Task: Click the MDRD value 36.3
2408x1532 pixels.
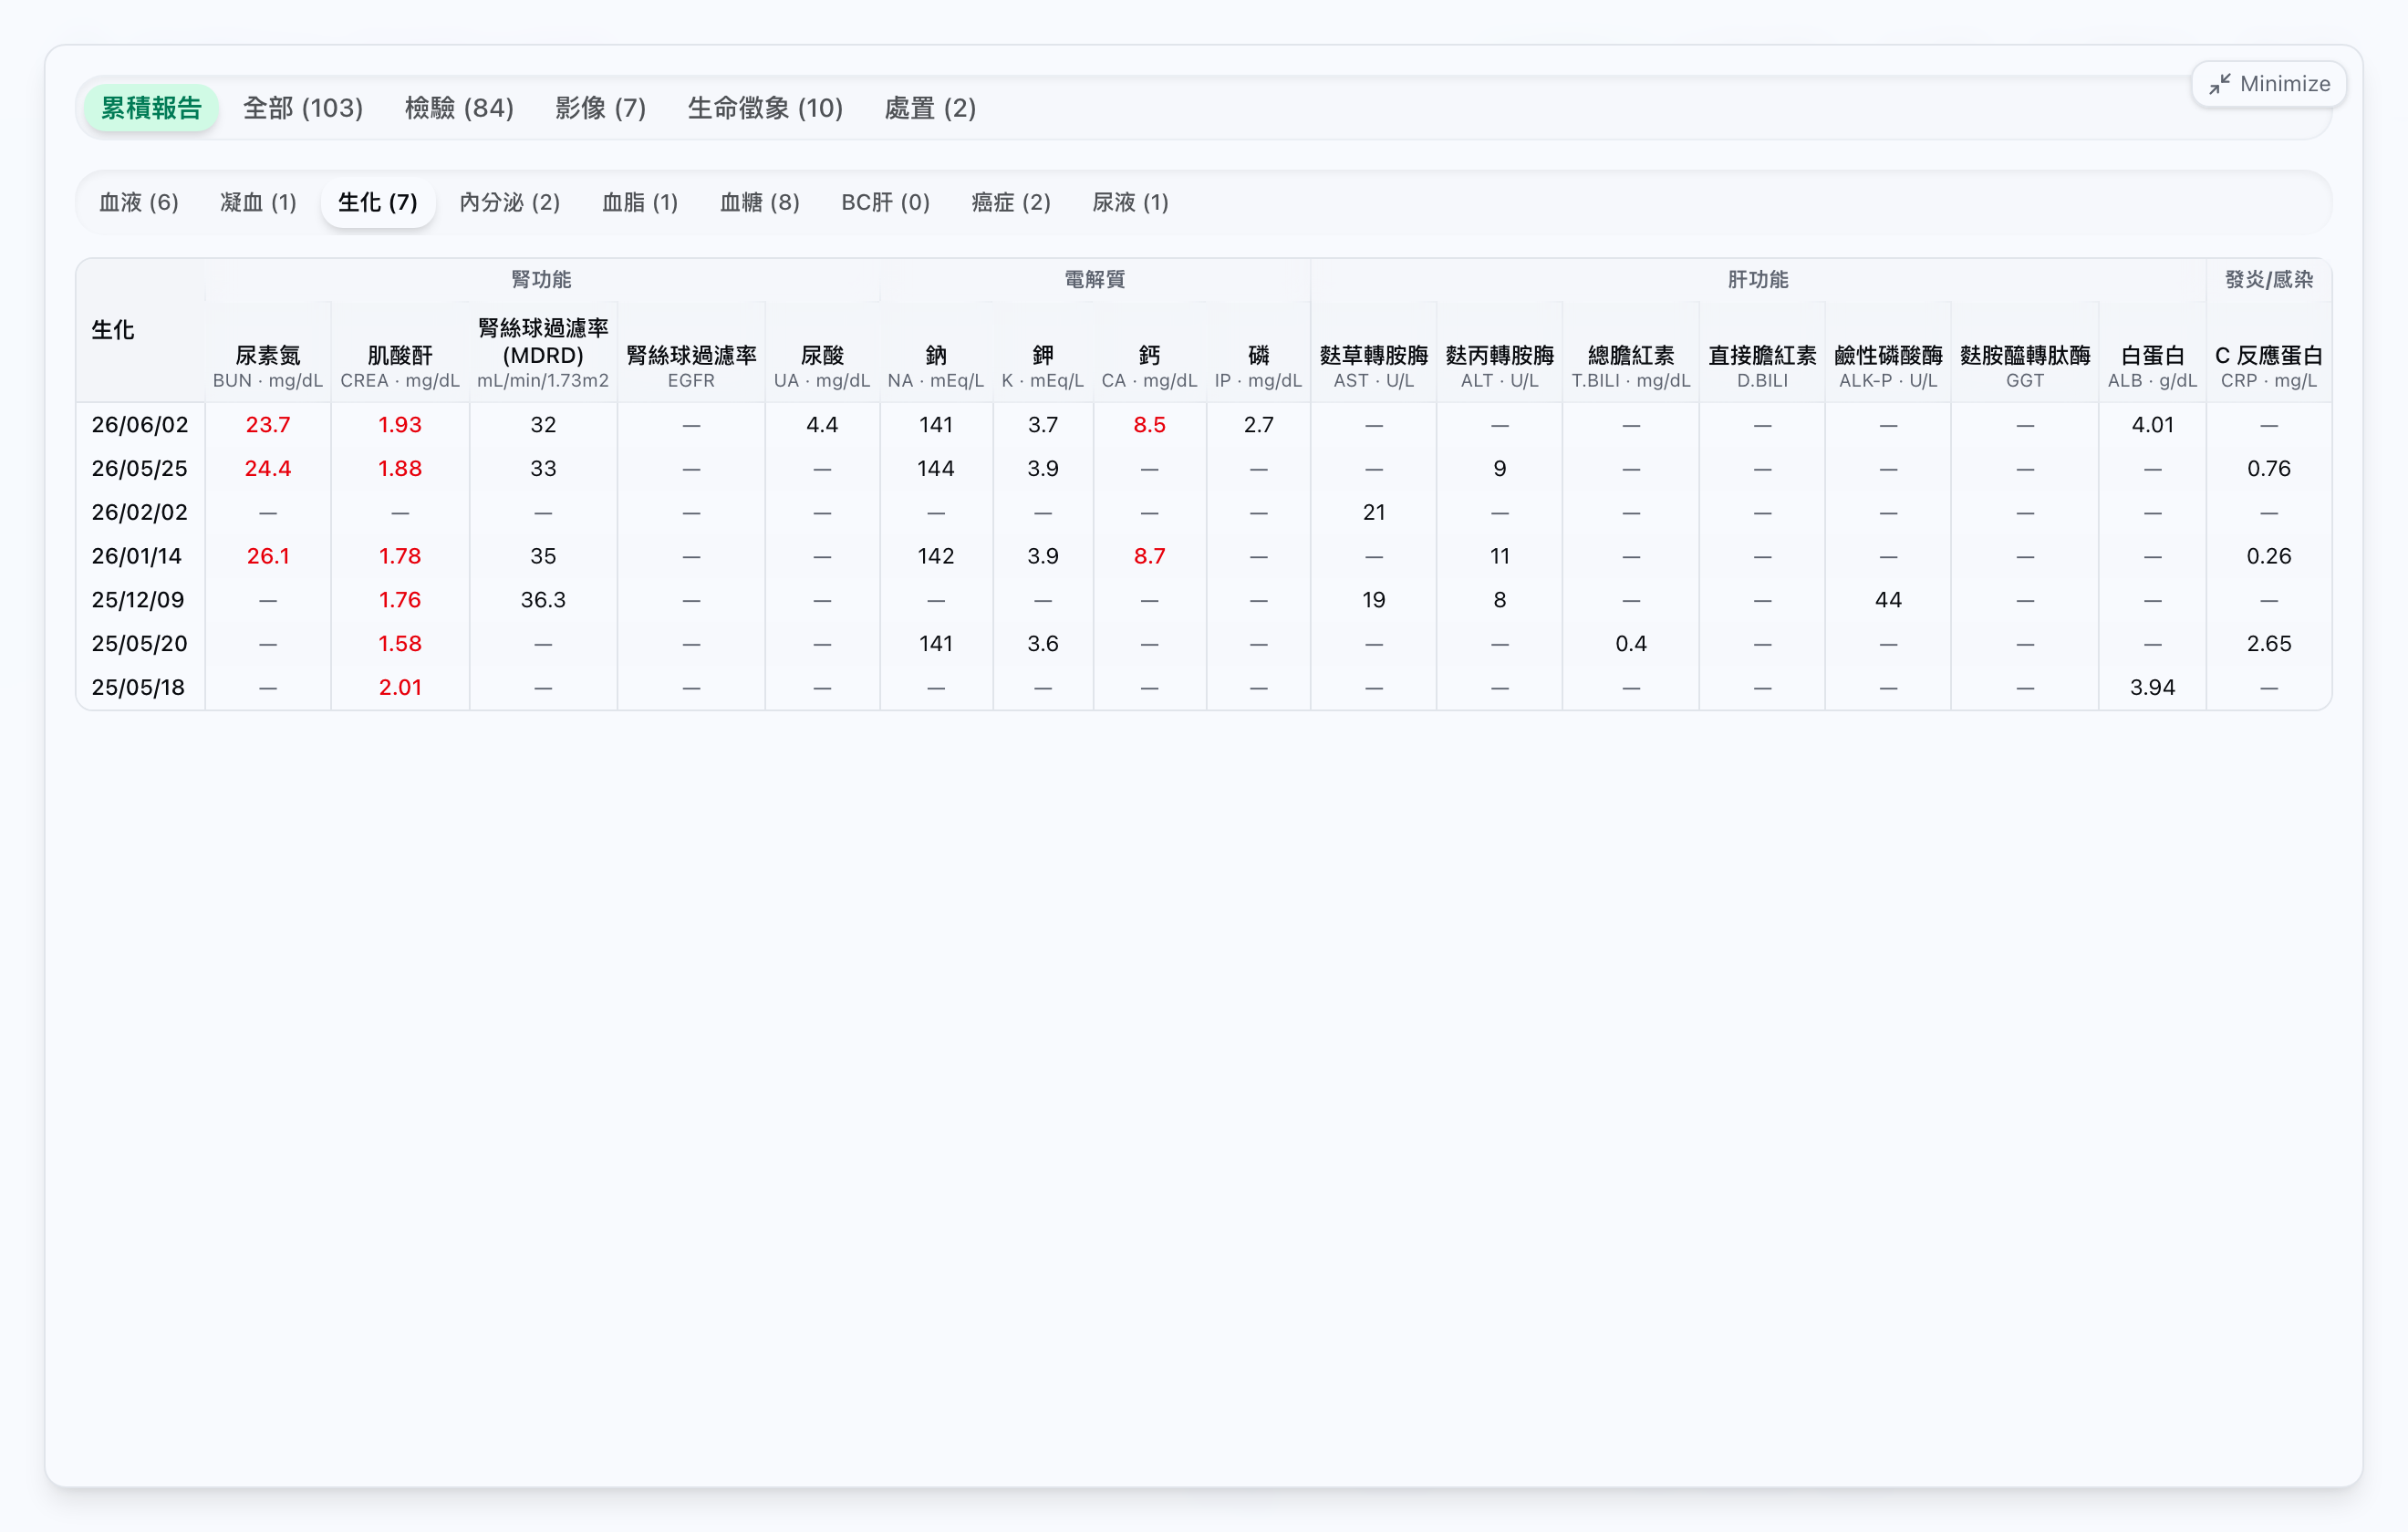Action: pyautogui.click(x=543, y=600)
